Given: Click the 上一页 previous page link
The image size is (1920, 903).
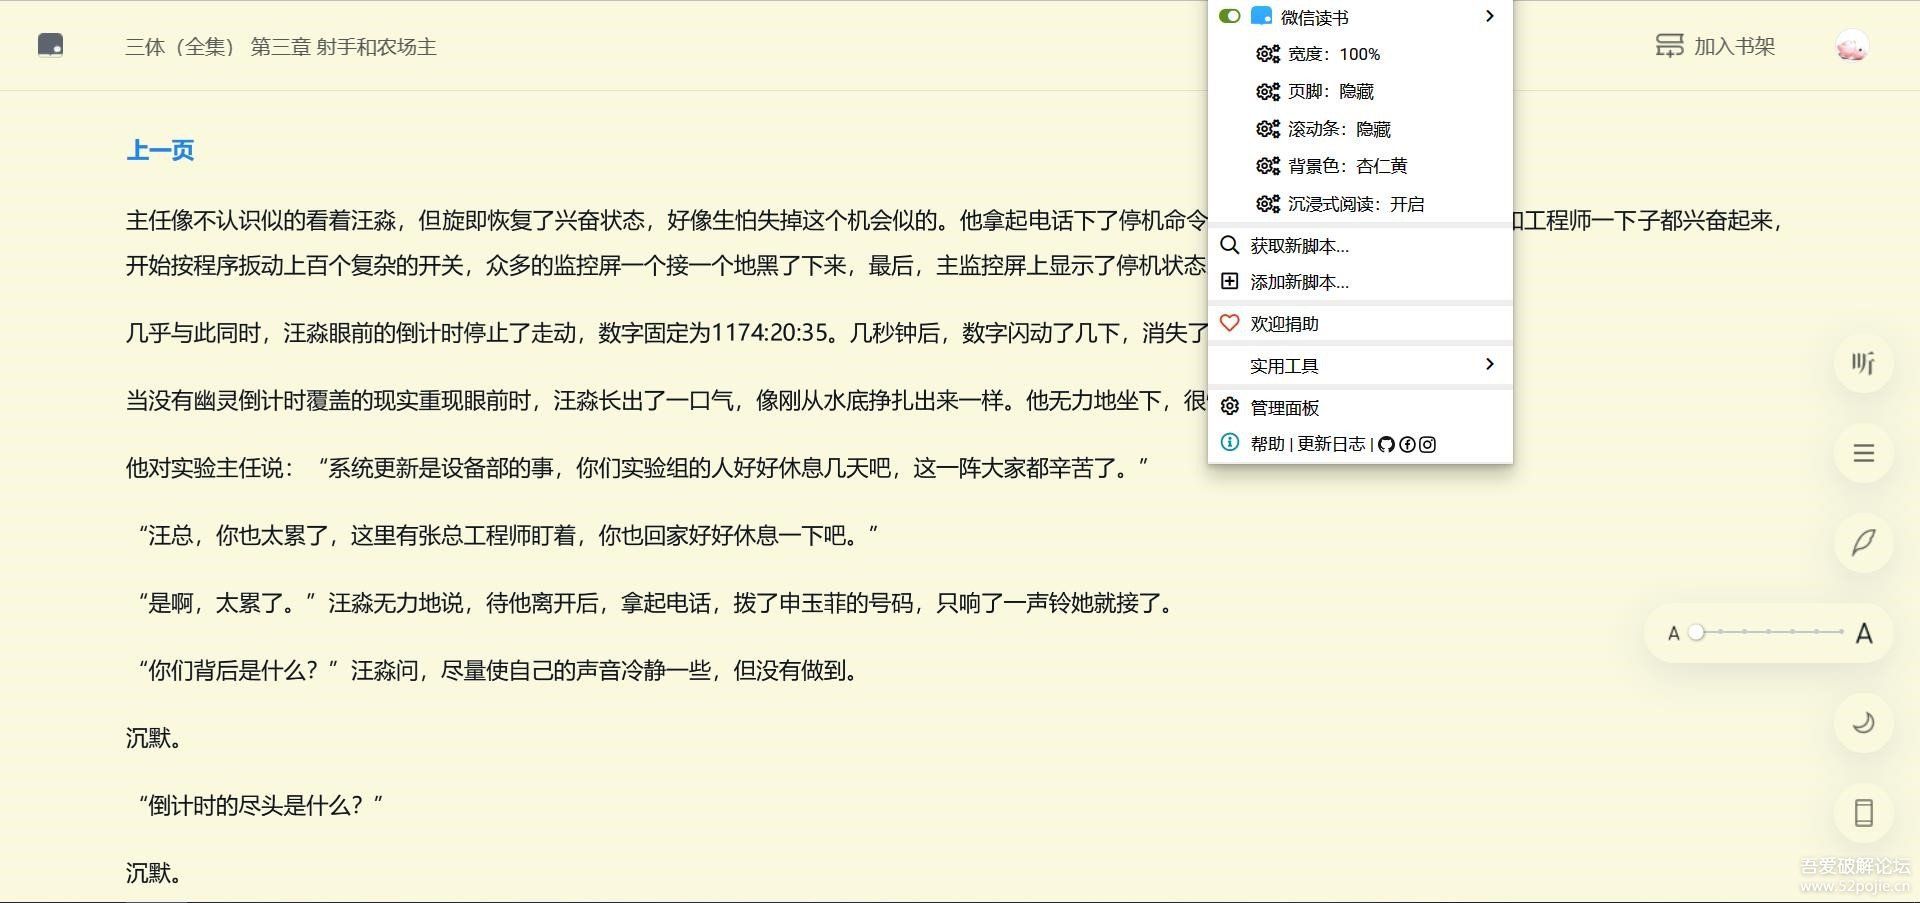Looking at the screenshot, I should point(160,151).
